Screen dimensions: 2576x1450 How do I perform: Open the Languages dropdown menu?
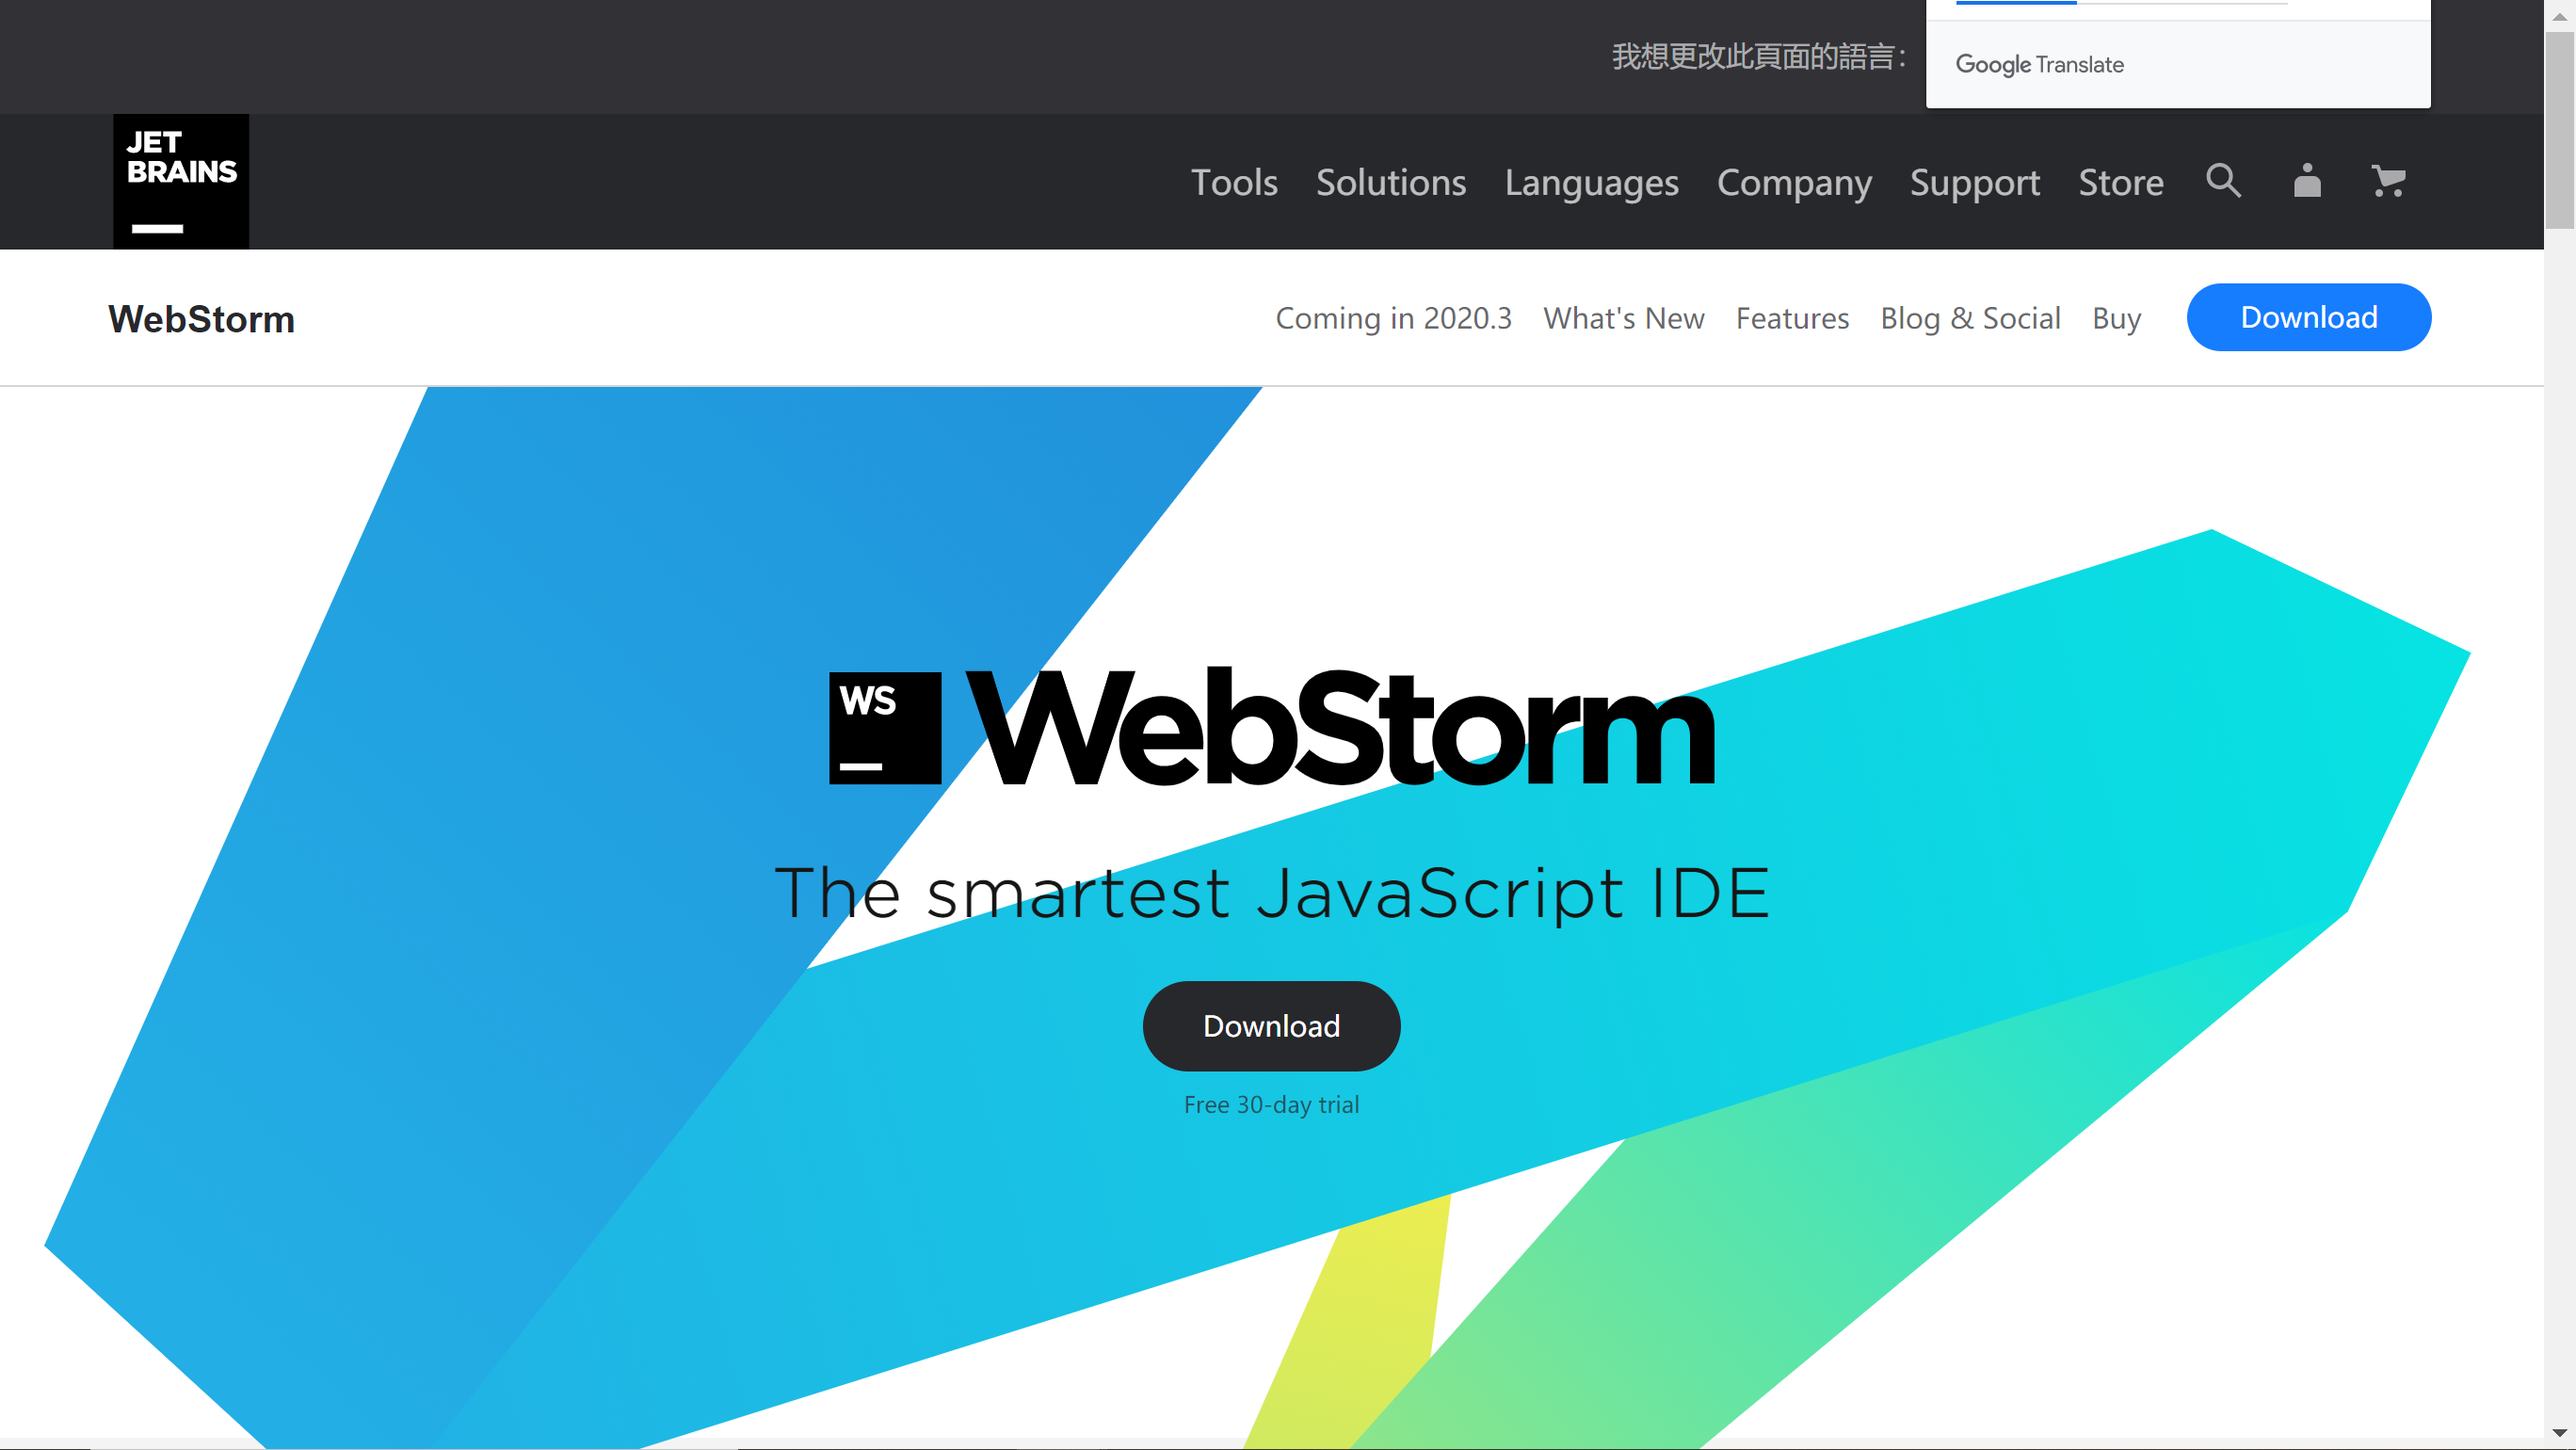click(1592, 182)
